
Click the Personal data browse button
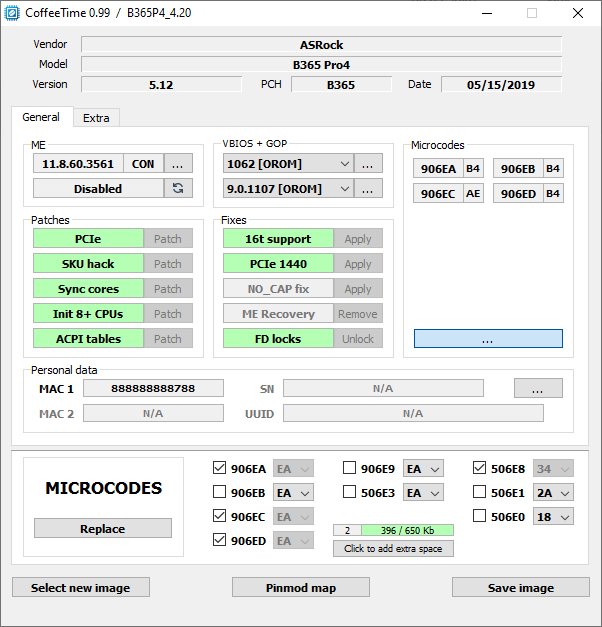pos(538,388)
